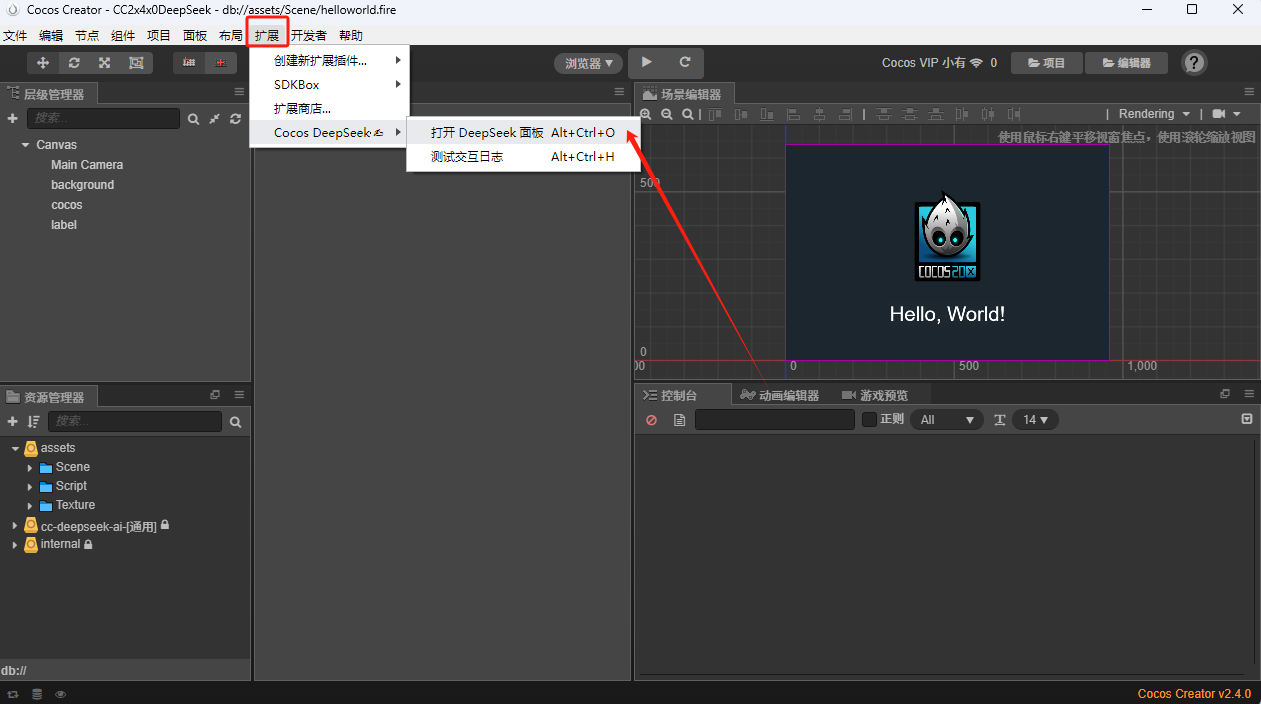Open the help question mark button

click(x=1194, y=62)
